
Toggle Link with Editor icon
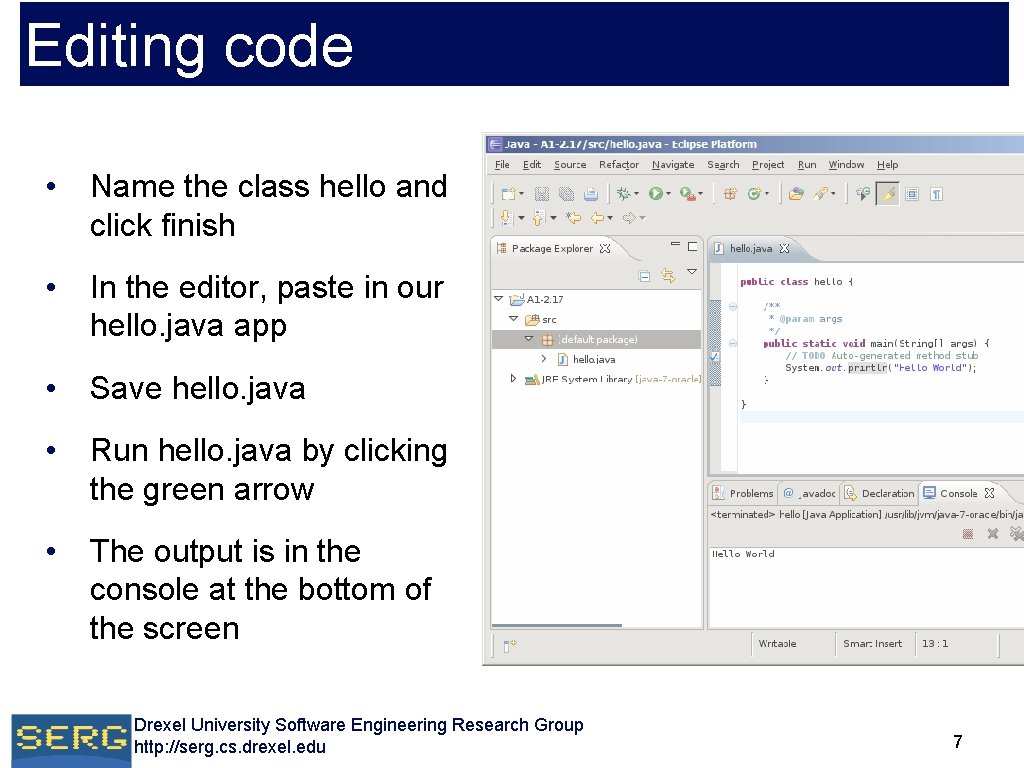click(667, 276)
